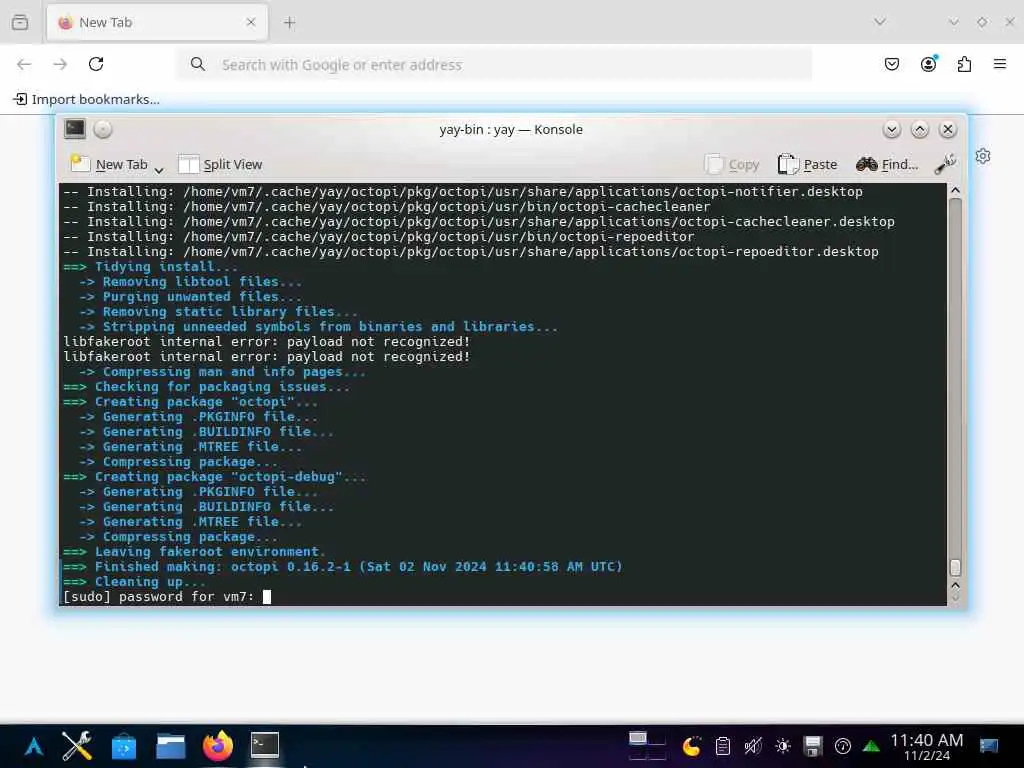Viewport: 1024px width, 768px height.
Task: Go forward in Firefox
Action: tap(60, 64)
